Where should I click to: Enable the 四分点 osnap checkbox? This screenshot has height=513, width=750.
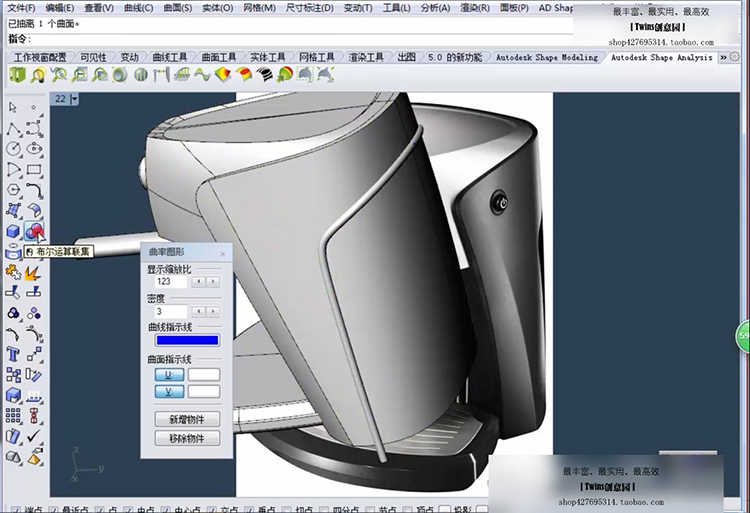click(324, 510)
